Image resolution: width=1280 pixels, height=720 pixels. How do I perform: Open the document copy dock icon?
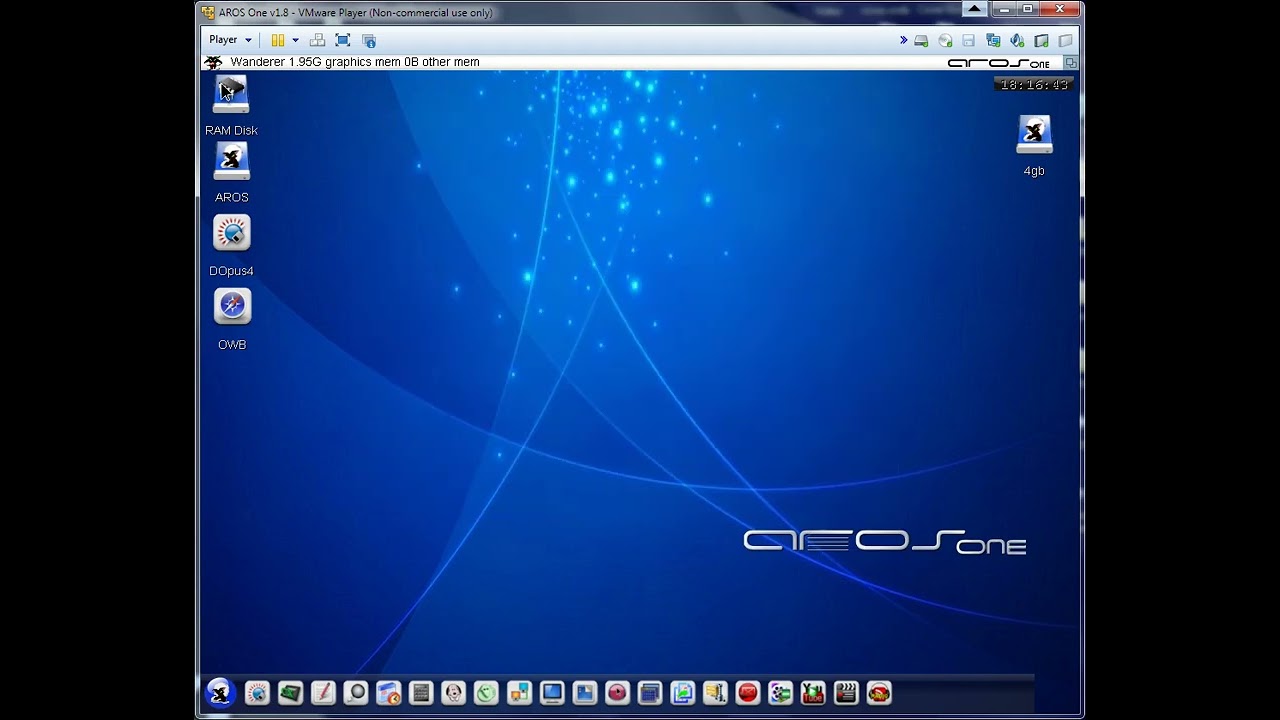click(x=683, y=692)
